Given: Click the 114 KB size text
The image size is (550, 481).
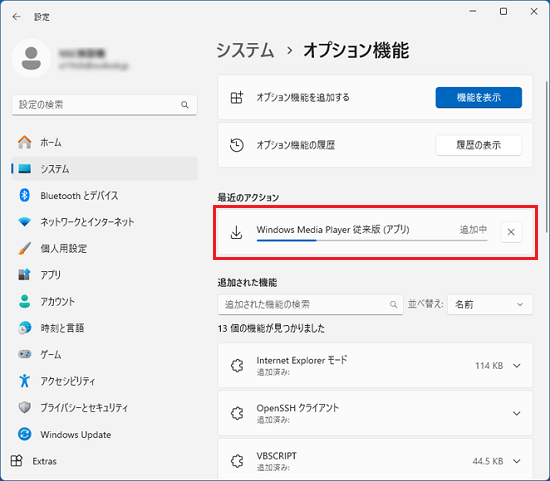Looking at the screenshot, I should (x=489, y=366).
